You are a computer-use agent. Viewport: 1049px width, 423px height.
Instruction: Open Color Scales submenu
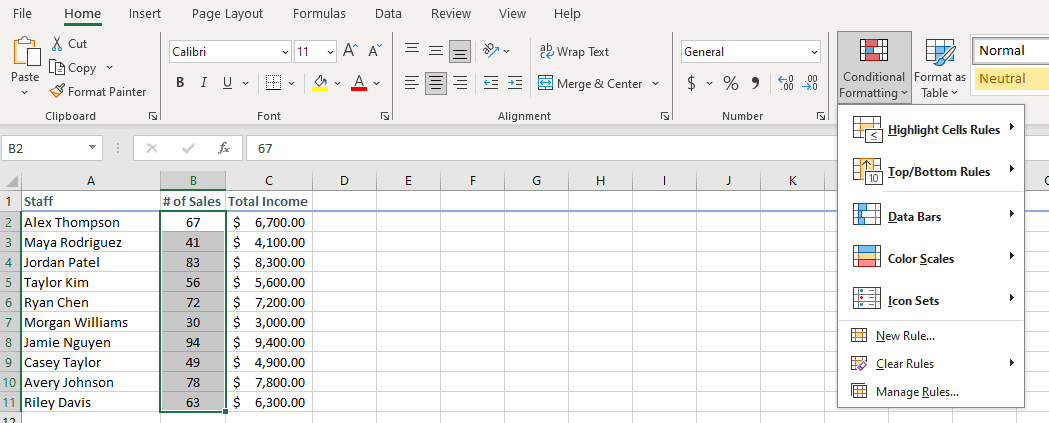coord(931,258)
